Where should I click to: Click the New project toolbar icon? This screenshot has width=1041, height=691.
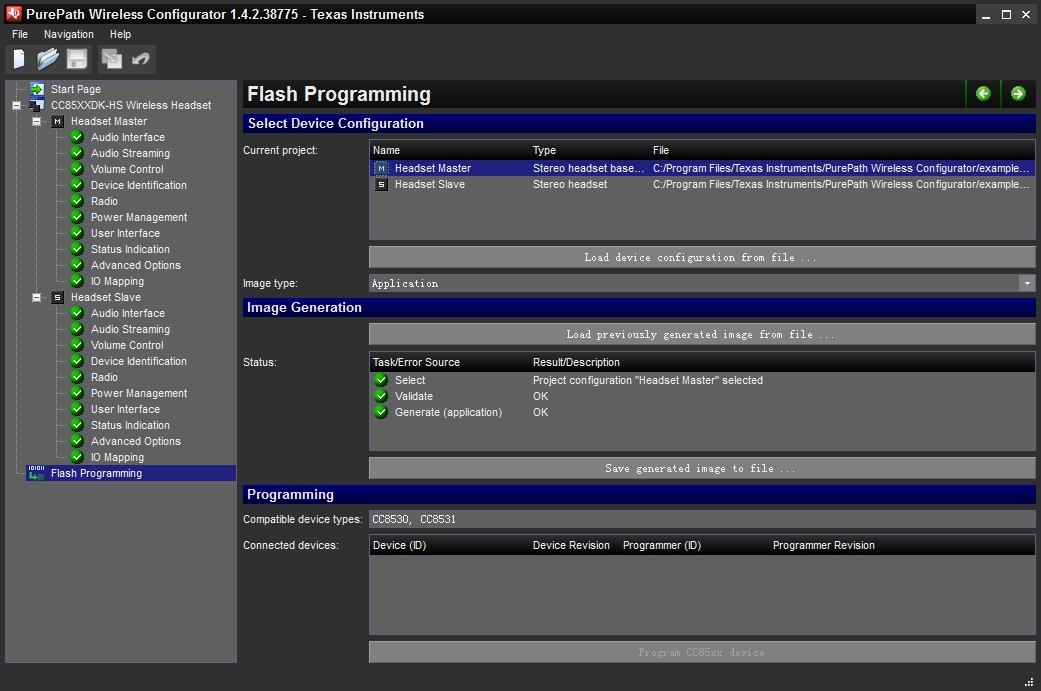click(19, 60)
